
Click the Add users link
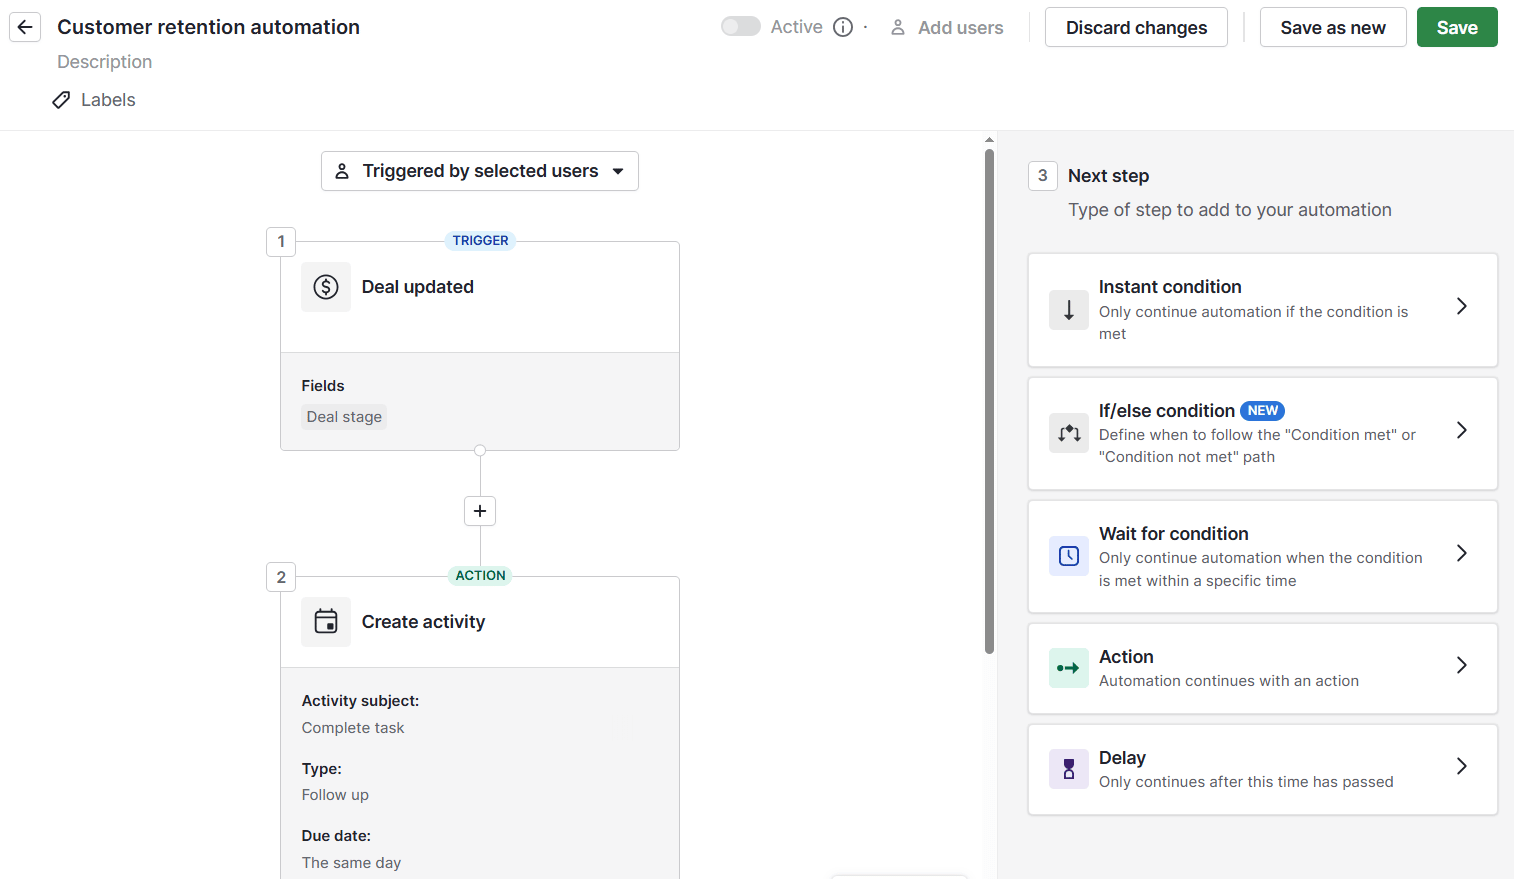coord(947,28)
